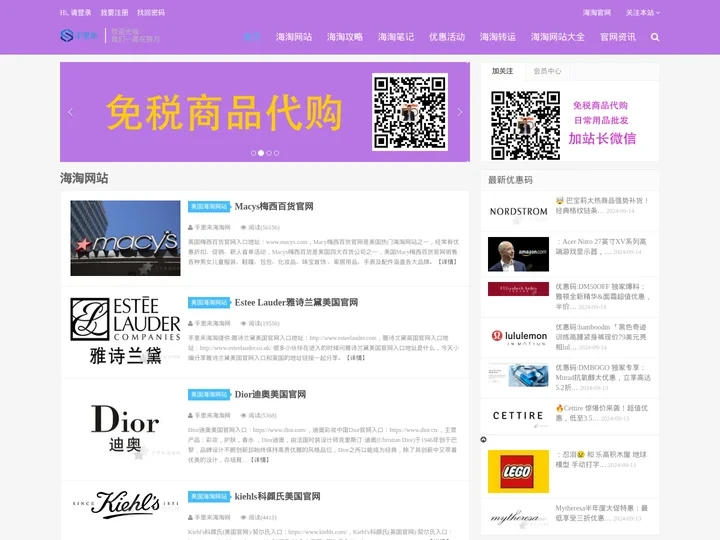Open the Cettire 惊爆价来袭 coupon text
The width and height of the screenshot is (720, 540).
(x=602, y=413)
